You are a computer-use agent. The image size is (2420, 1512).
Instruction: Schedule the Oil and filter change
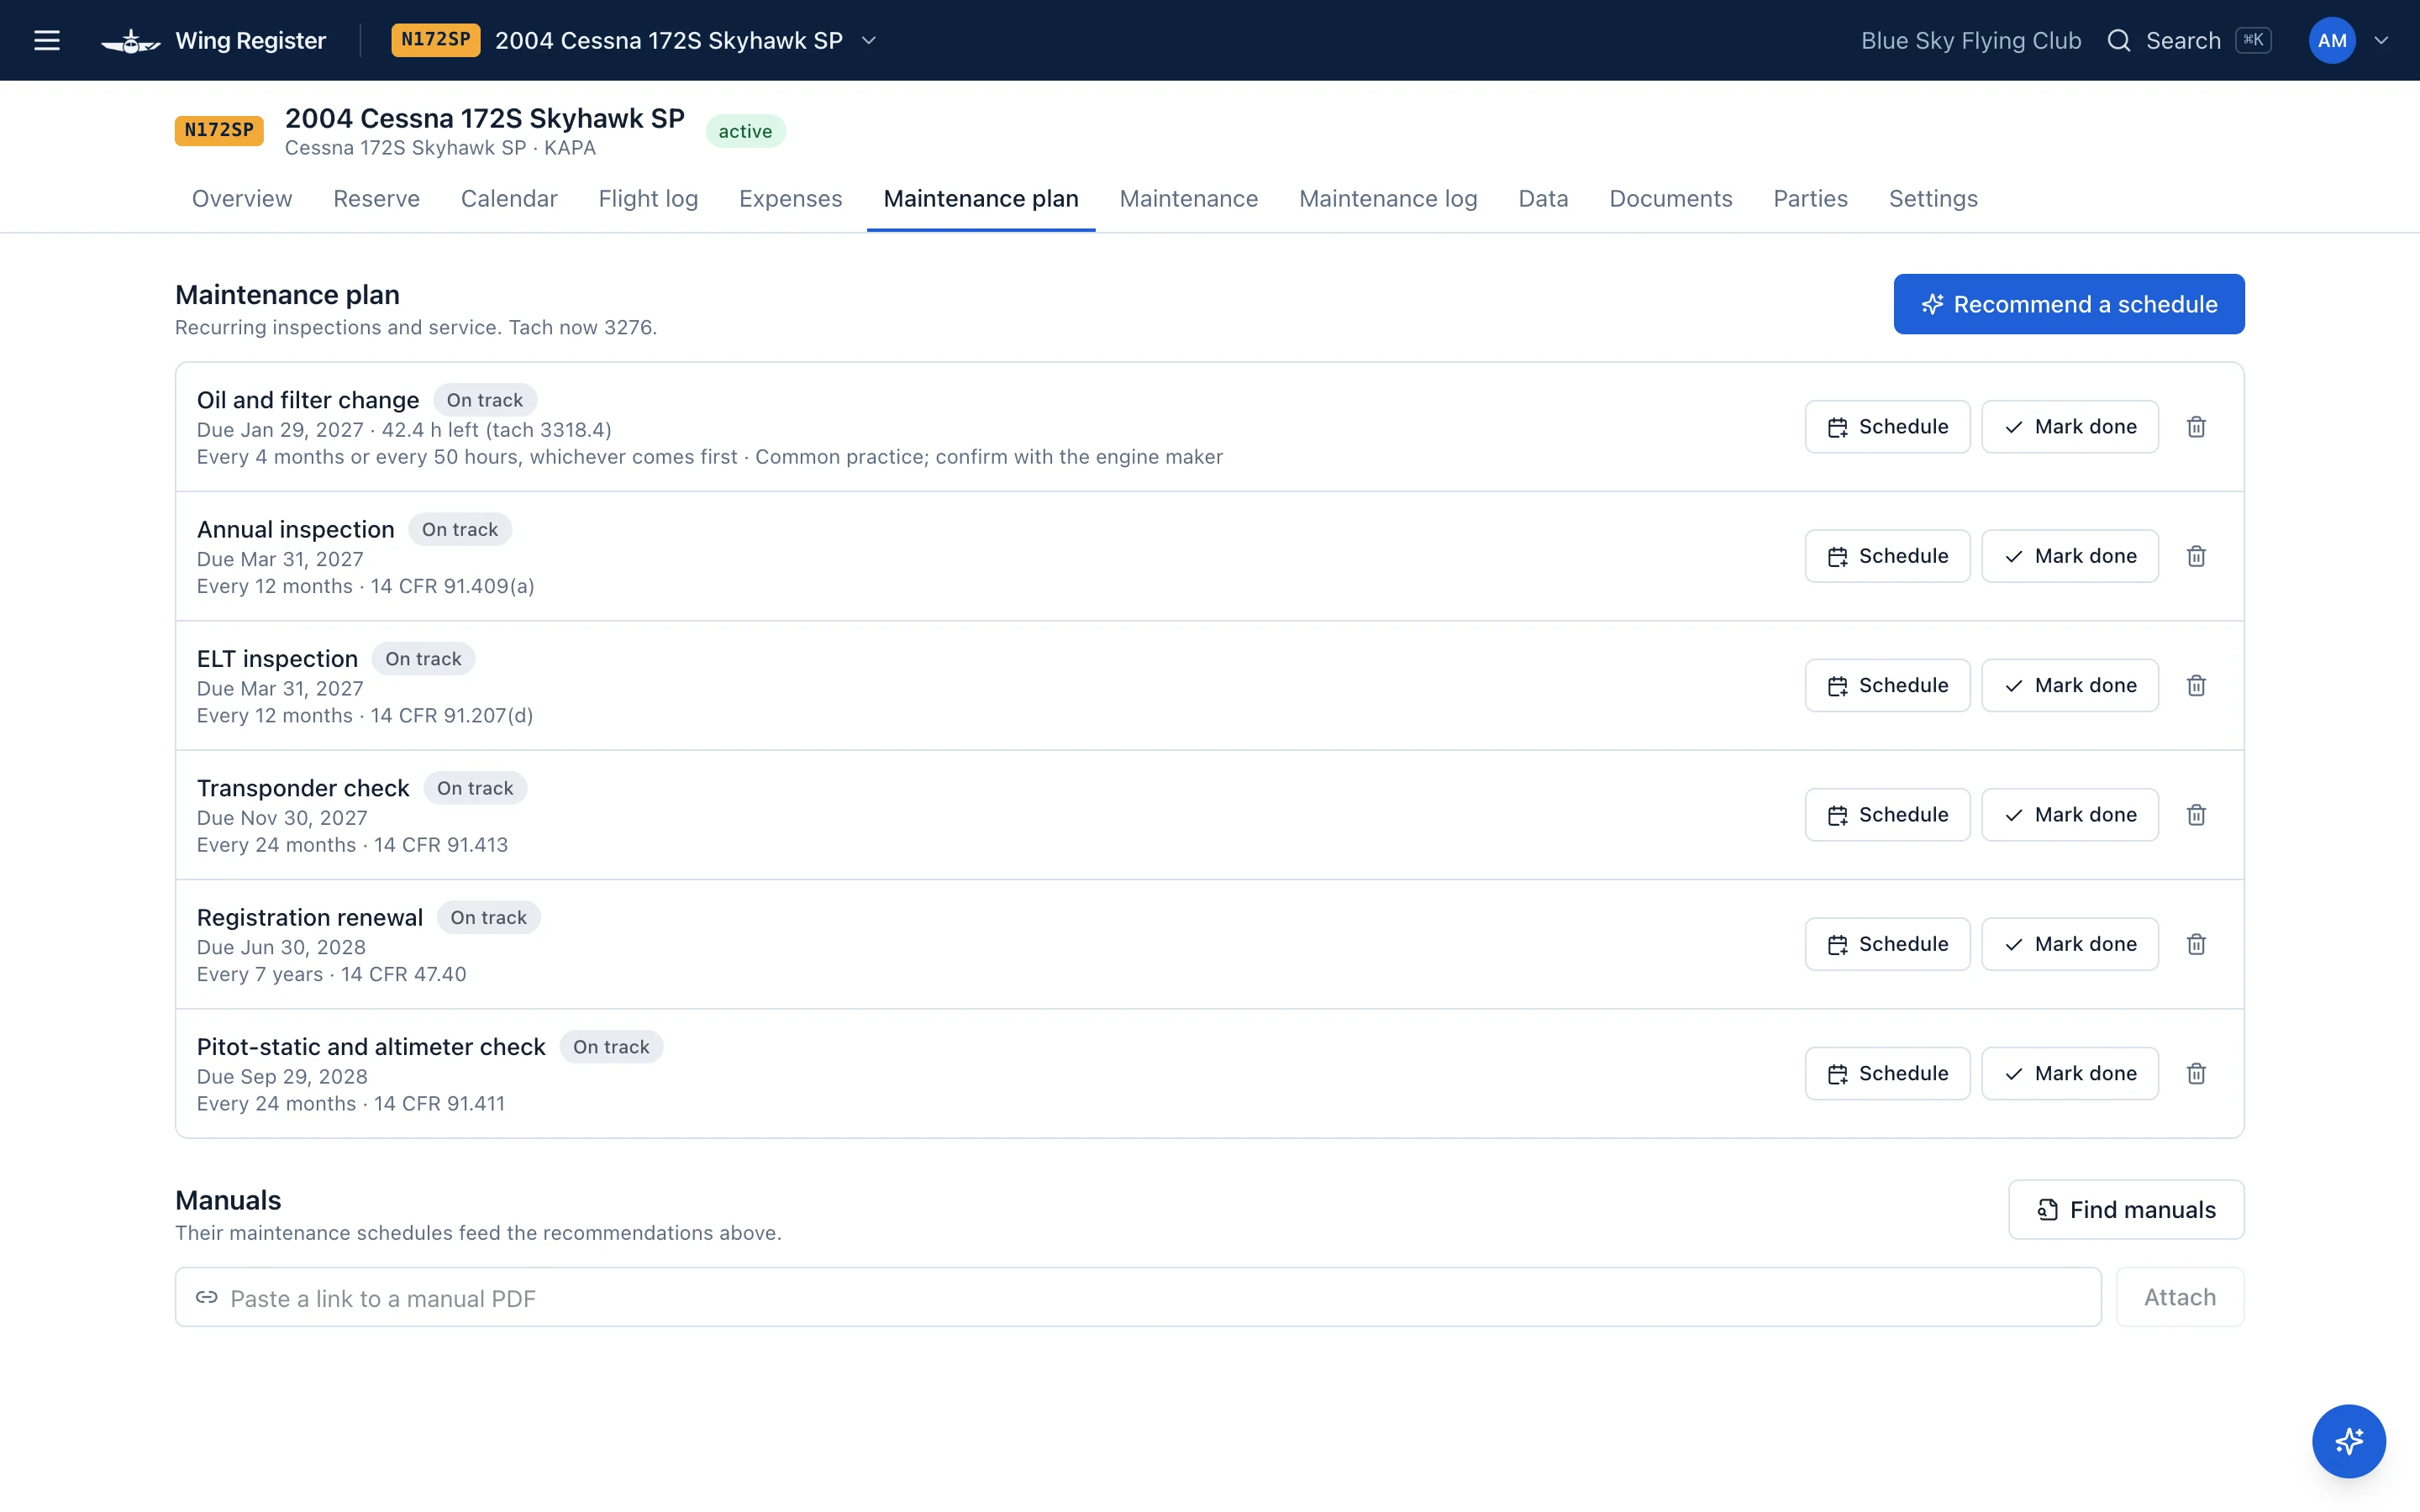pos(1887,427)
